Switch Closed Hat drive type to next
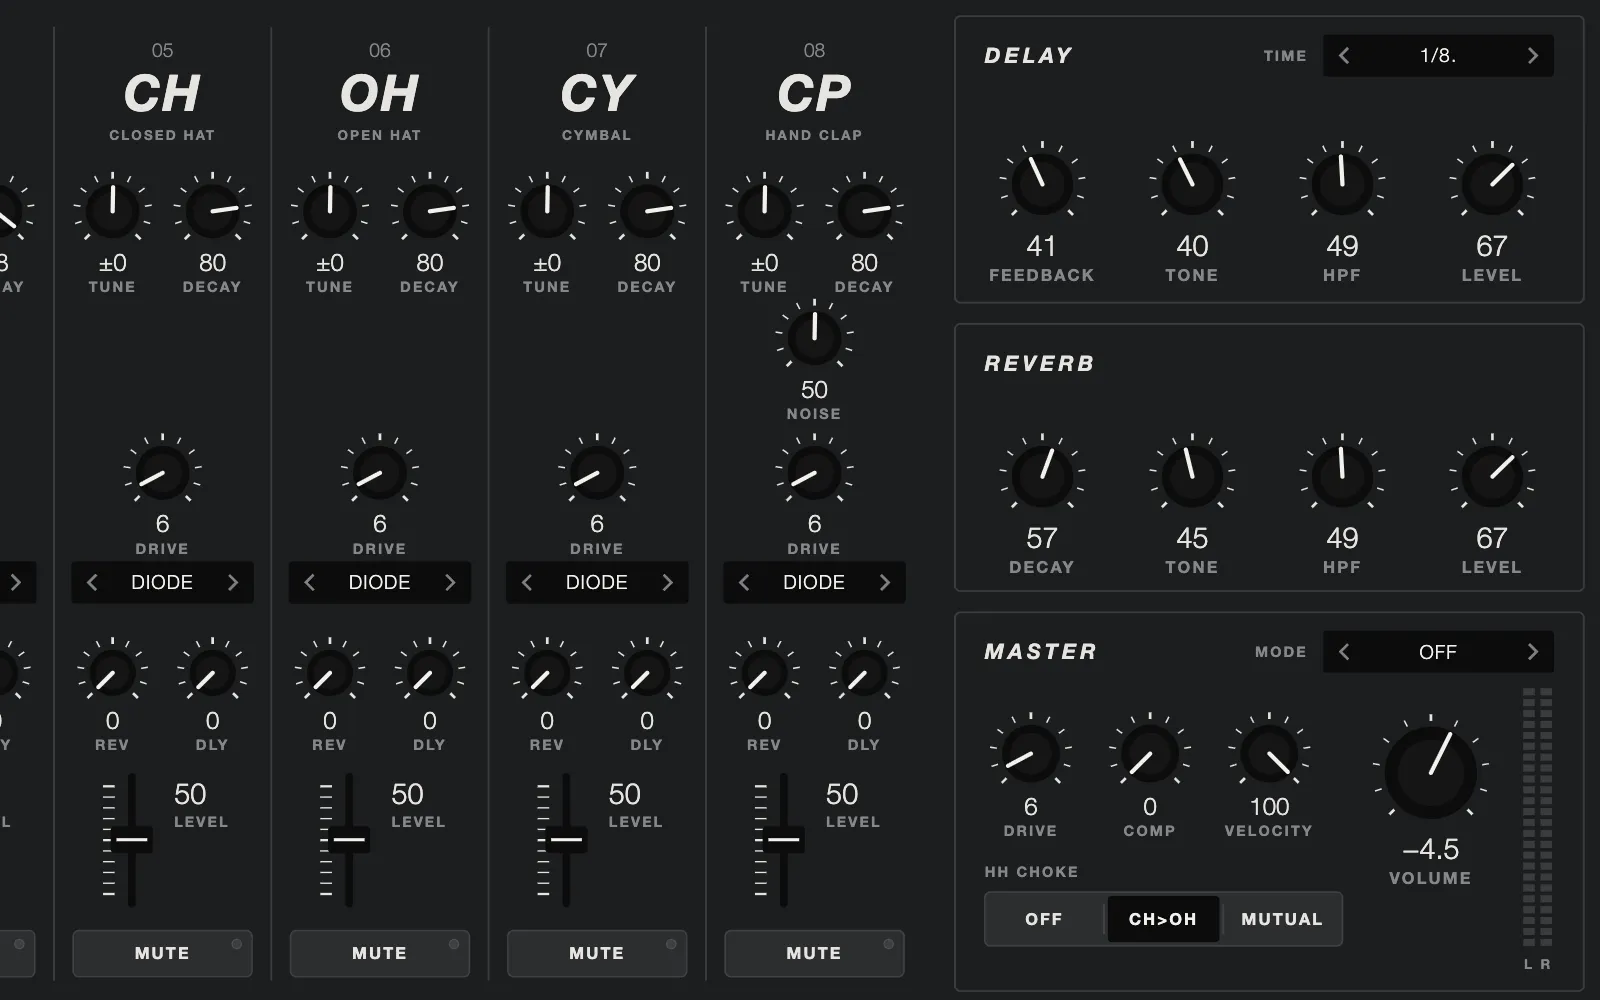Screen dimensions: 1600x1000 [233, 582]
